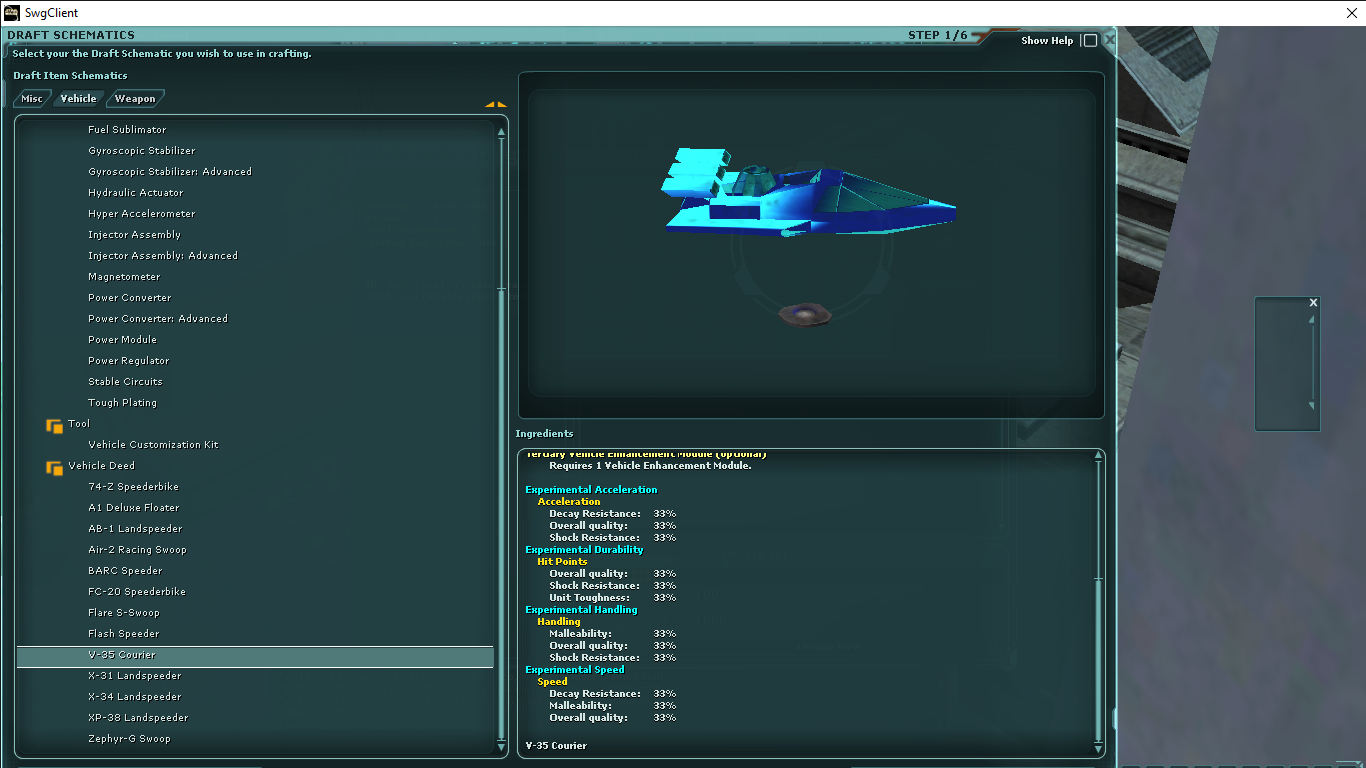Click Experimental Speed heading

(x=574, y=670)
